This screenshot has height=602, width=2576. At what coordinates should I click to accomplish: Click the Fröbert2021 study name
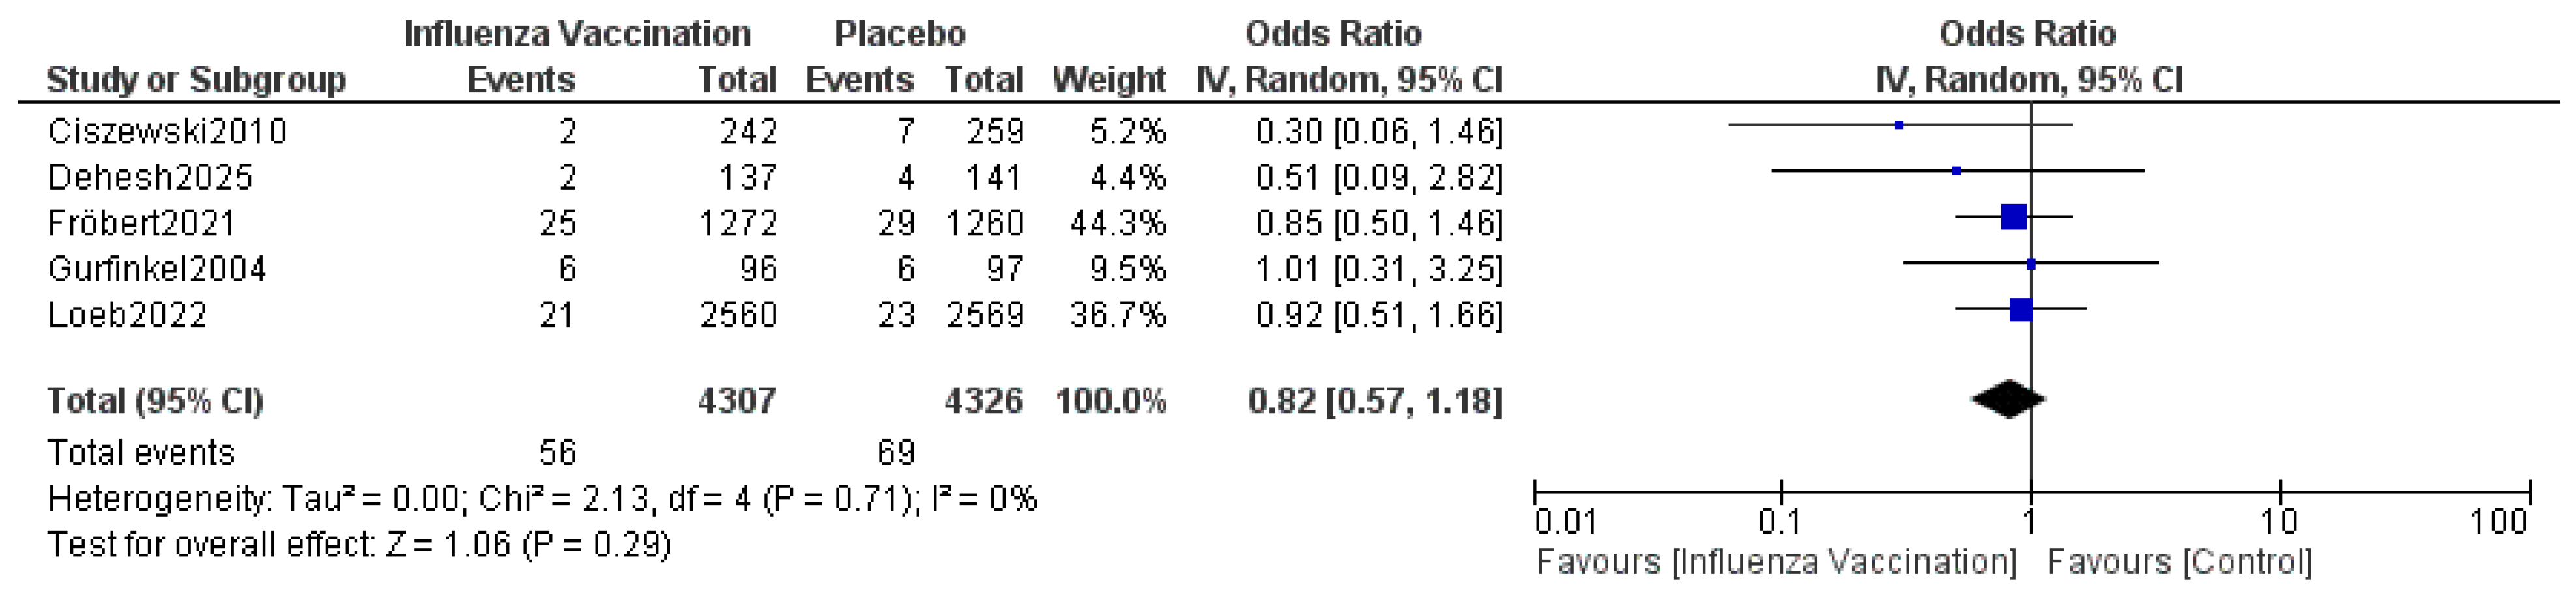tap(141, 223)
